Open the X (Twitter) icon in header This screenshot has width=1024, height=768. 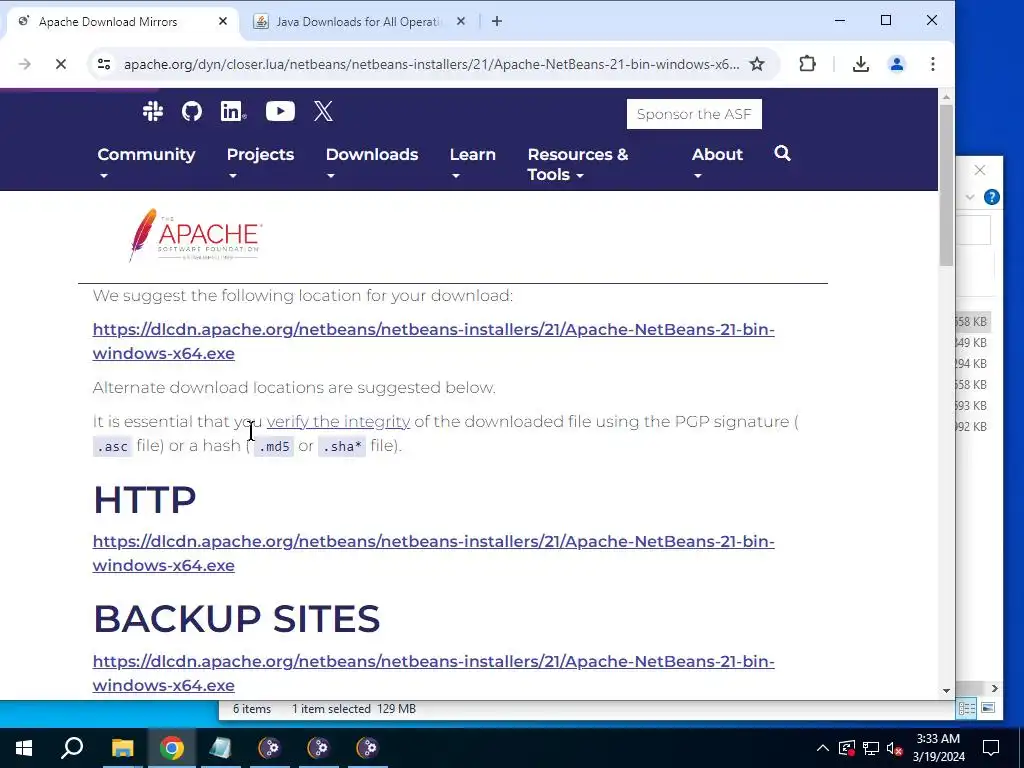pos(323,112)
